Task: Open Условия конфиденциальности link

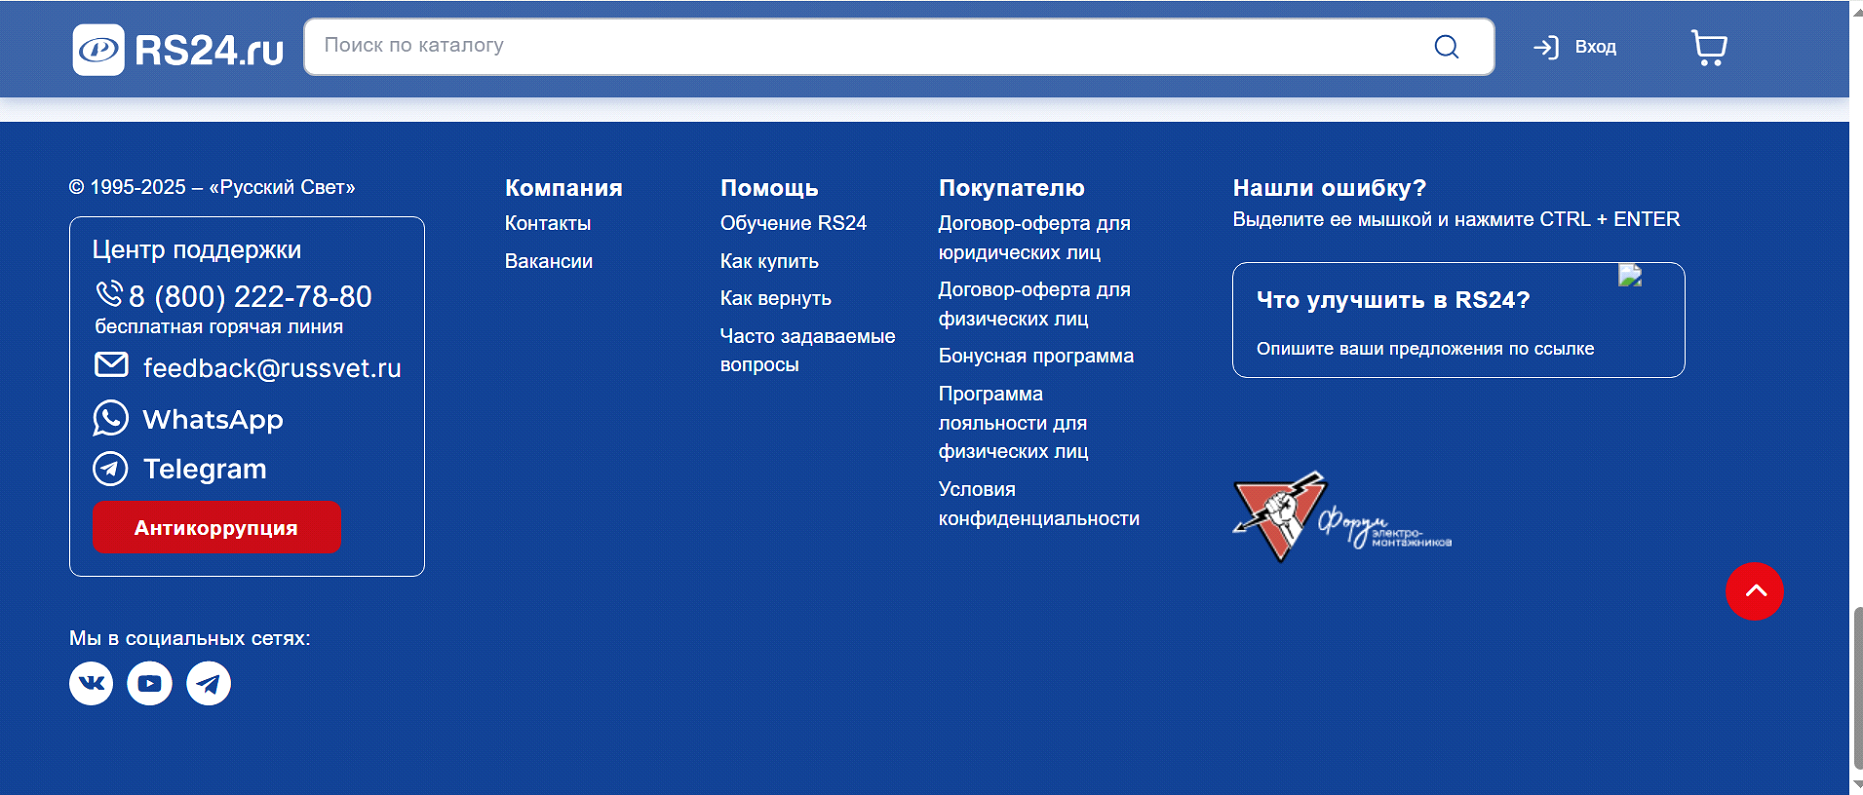Action: [x=1038, y=504]
